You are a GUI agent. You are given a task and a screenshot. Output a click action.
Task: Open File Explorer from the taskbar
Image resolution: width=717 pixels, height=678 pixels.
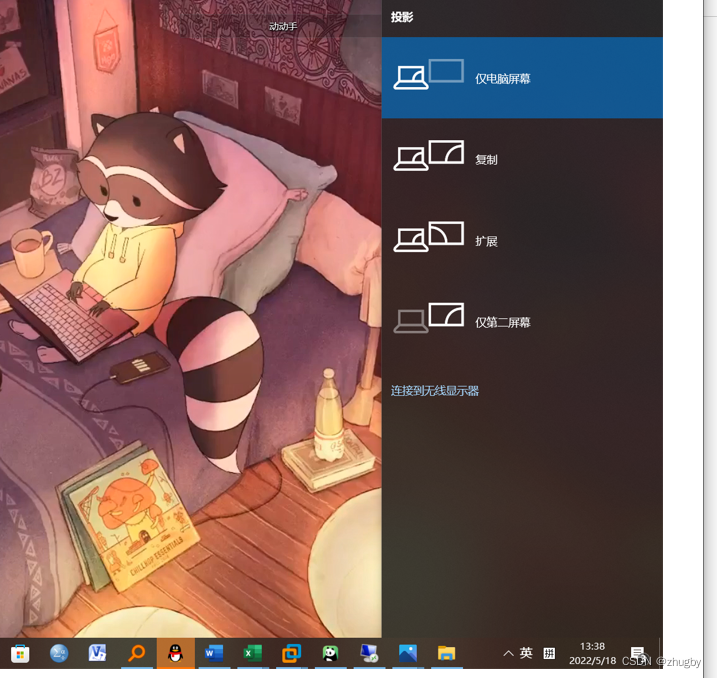pos(446,654)
